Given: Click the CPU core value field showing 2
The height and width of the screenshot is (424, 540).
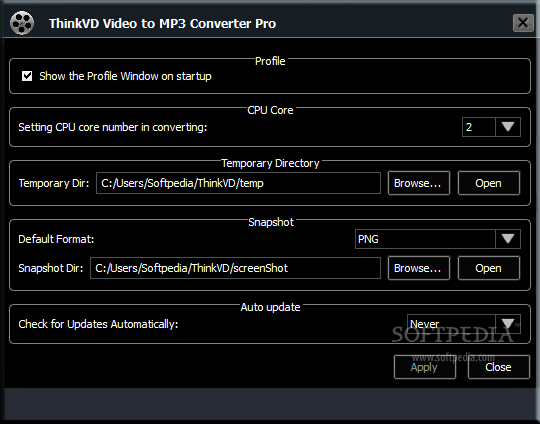Looking at the screenshot, I should click(479, 127).
